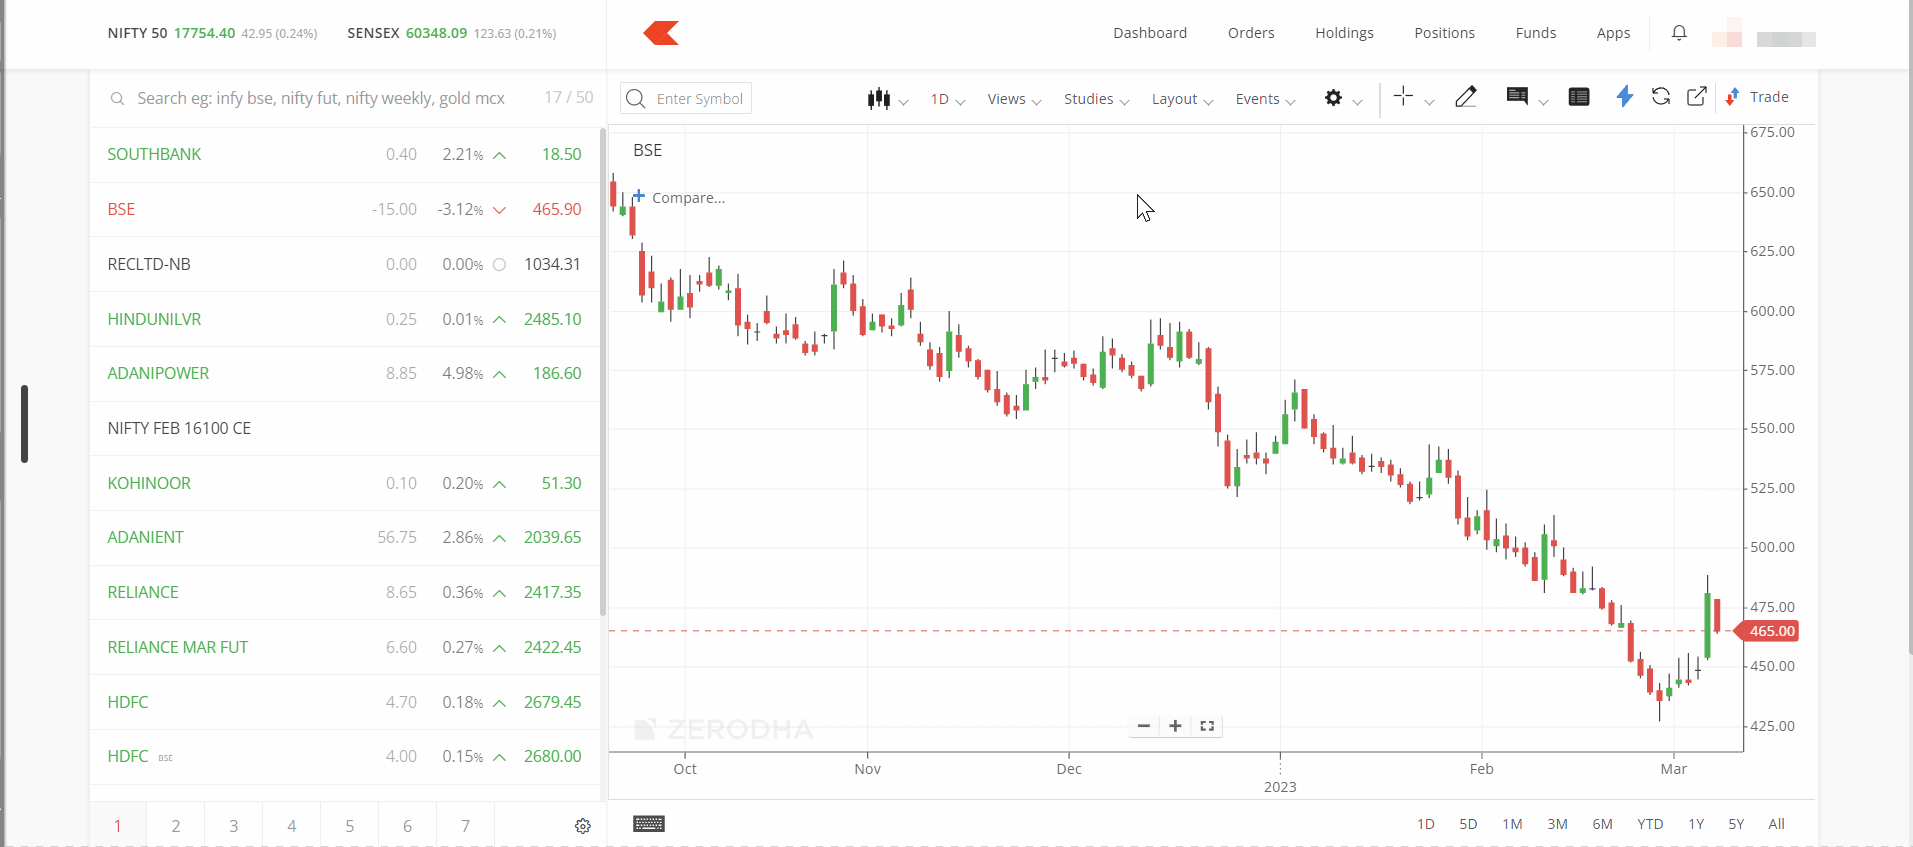Screen dimensions: 1913x847
Task: Pop out chart in a new window
Action: [x=1696, y=97]
